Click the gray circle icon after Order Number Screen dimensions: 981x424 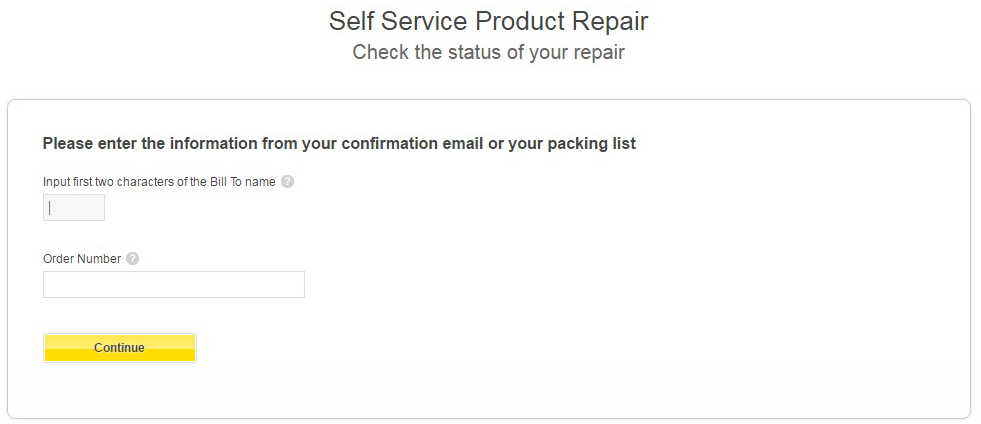tap(132, 258)
